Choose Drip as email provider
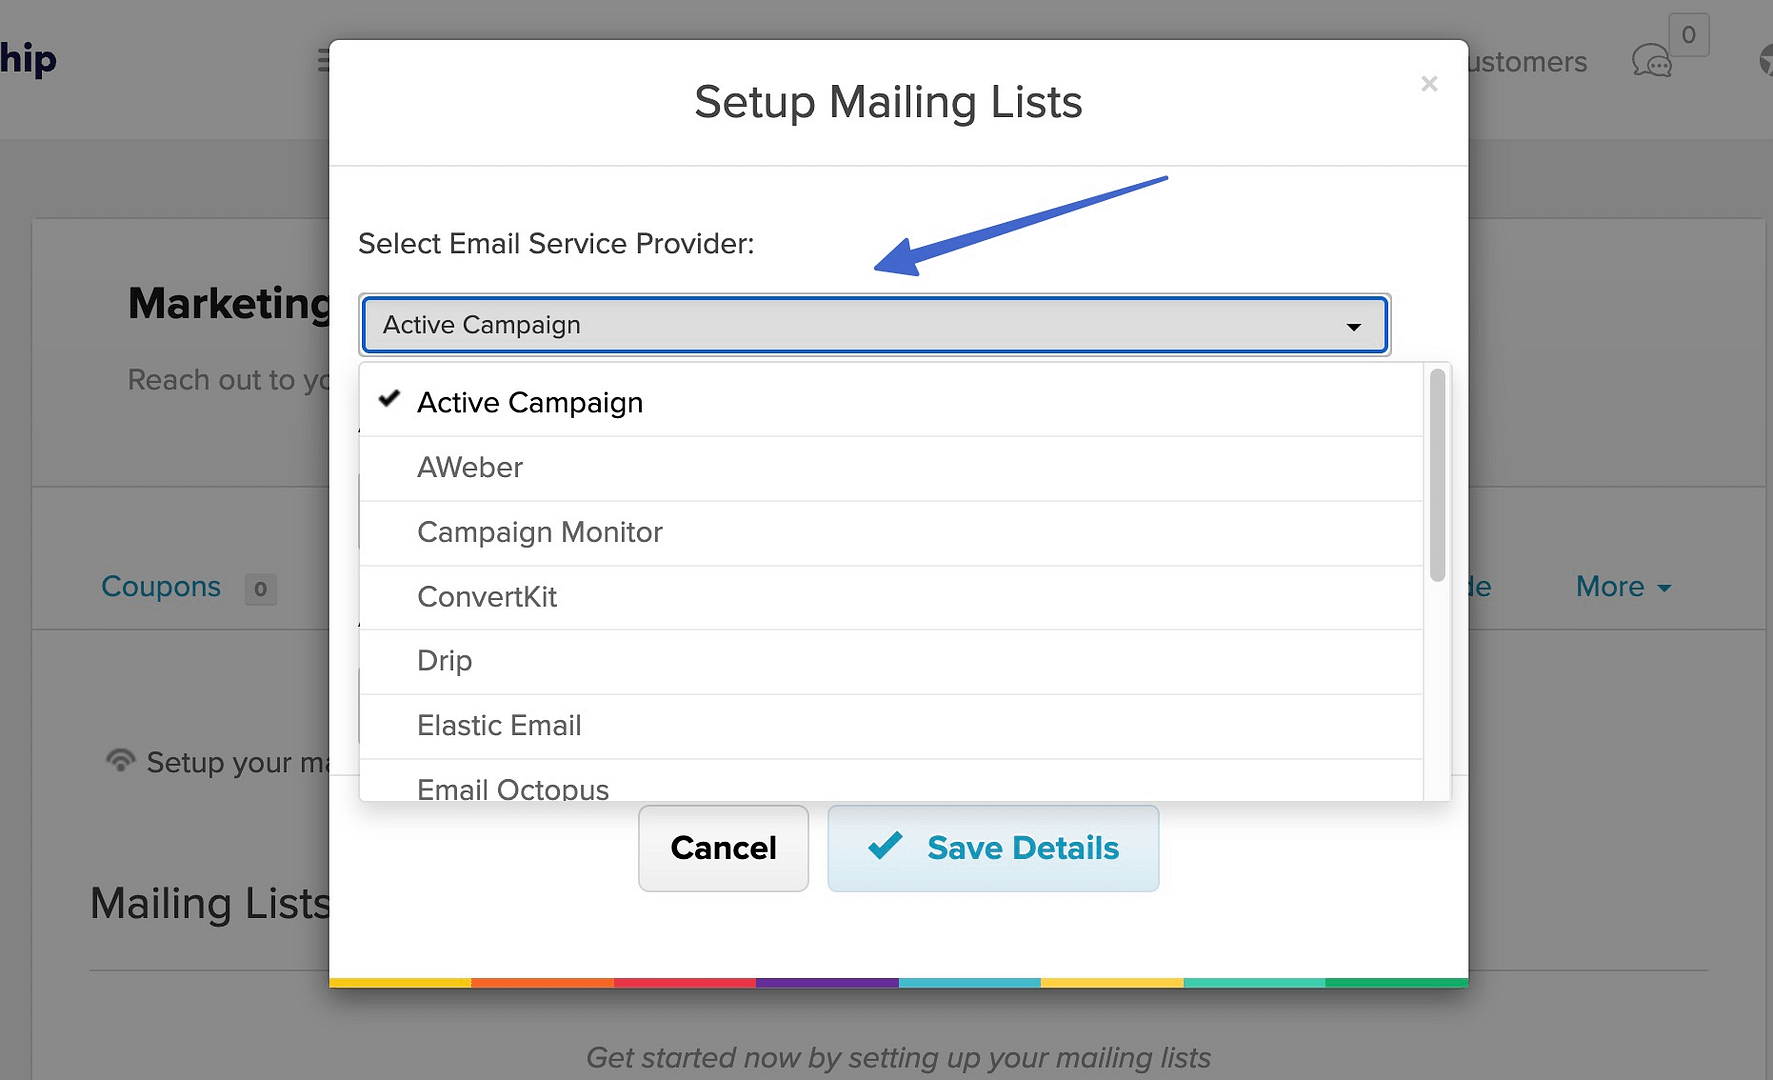The height and width of the screenshot is (1080, 1773). pos(445,661)
